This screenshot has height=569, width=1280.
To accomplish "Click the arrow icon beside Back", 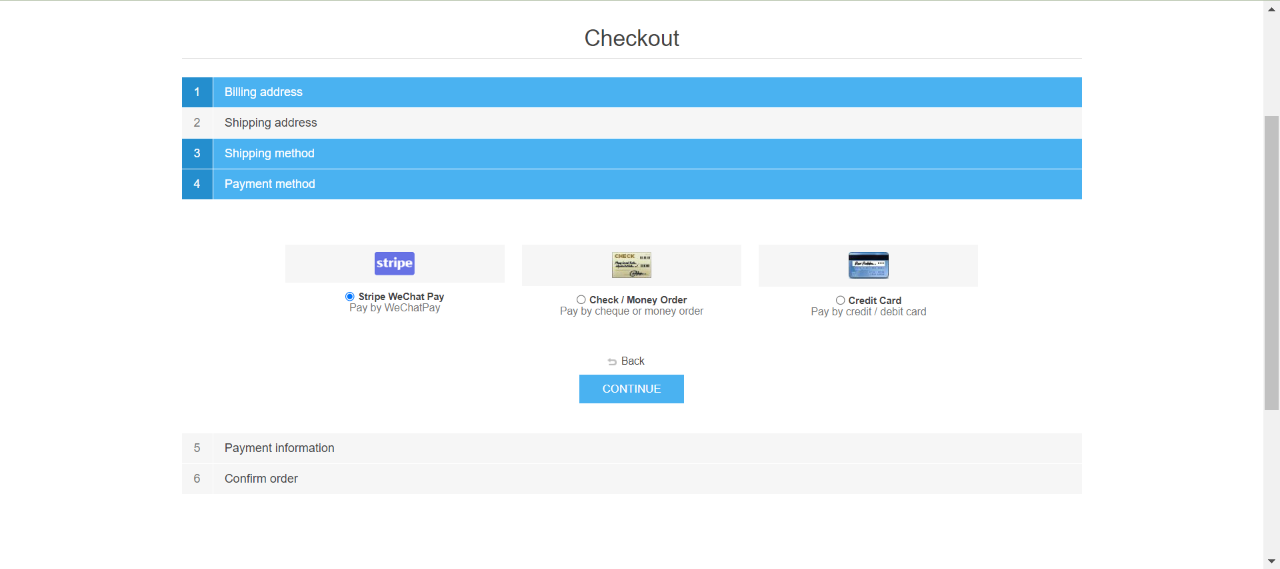I will click(612, 362).
